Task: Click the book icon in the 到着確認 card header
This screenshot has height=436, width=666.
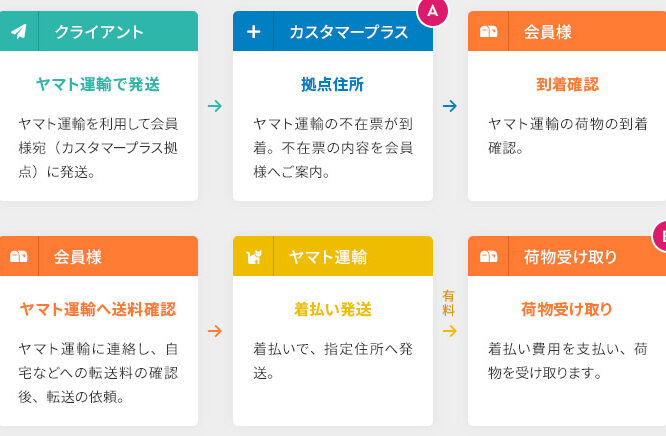Action: [488, 31]
